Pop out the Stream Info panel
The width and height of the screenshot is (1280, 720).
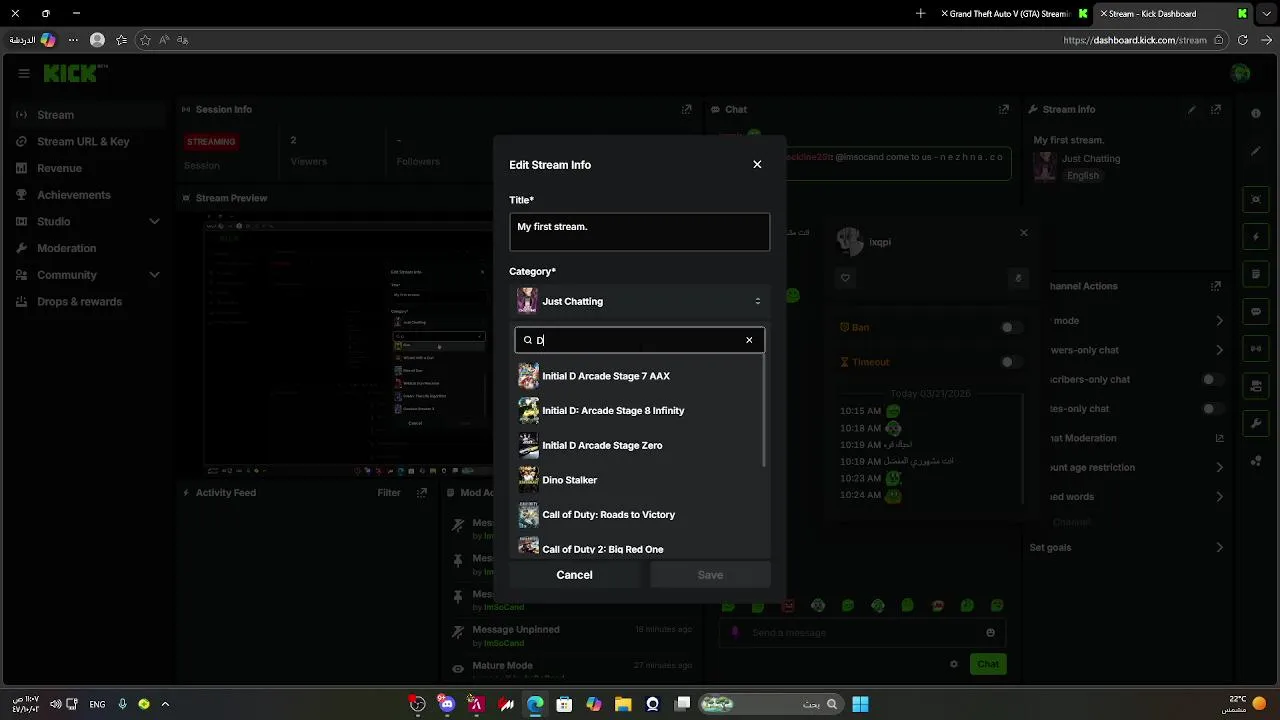(x=1216, y=109)
